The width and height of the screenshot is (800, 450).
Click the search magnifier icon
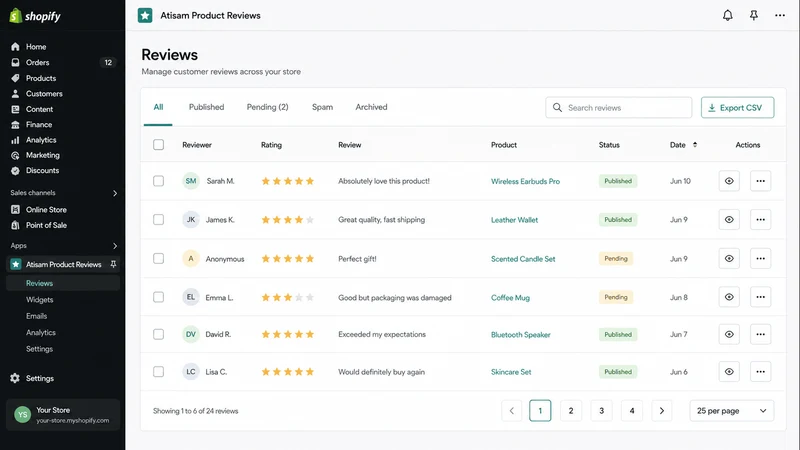pyautogui.click(x=557, y=108)
